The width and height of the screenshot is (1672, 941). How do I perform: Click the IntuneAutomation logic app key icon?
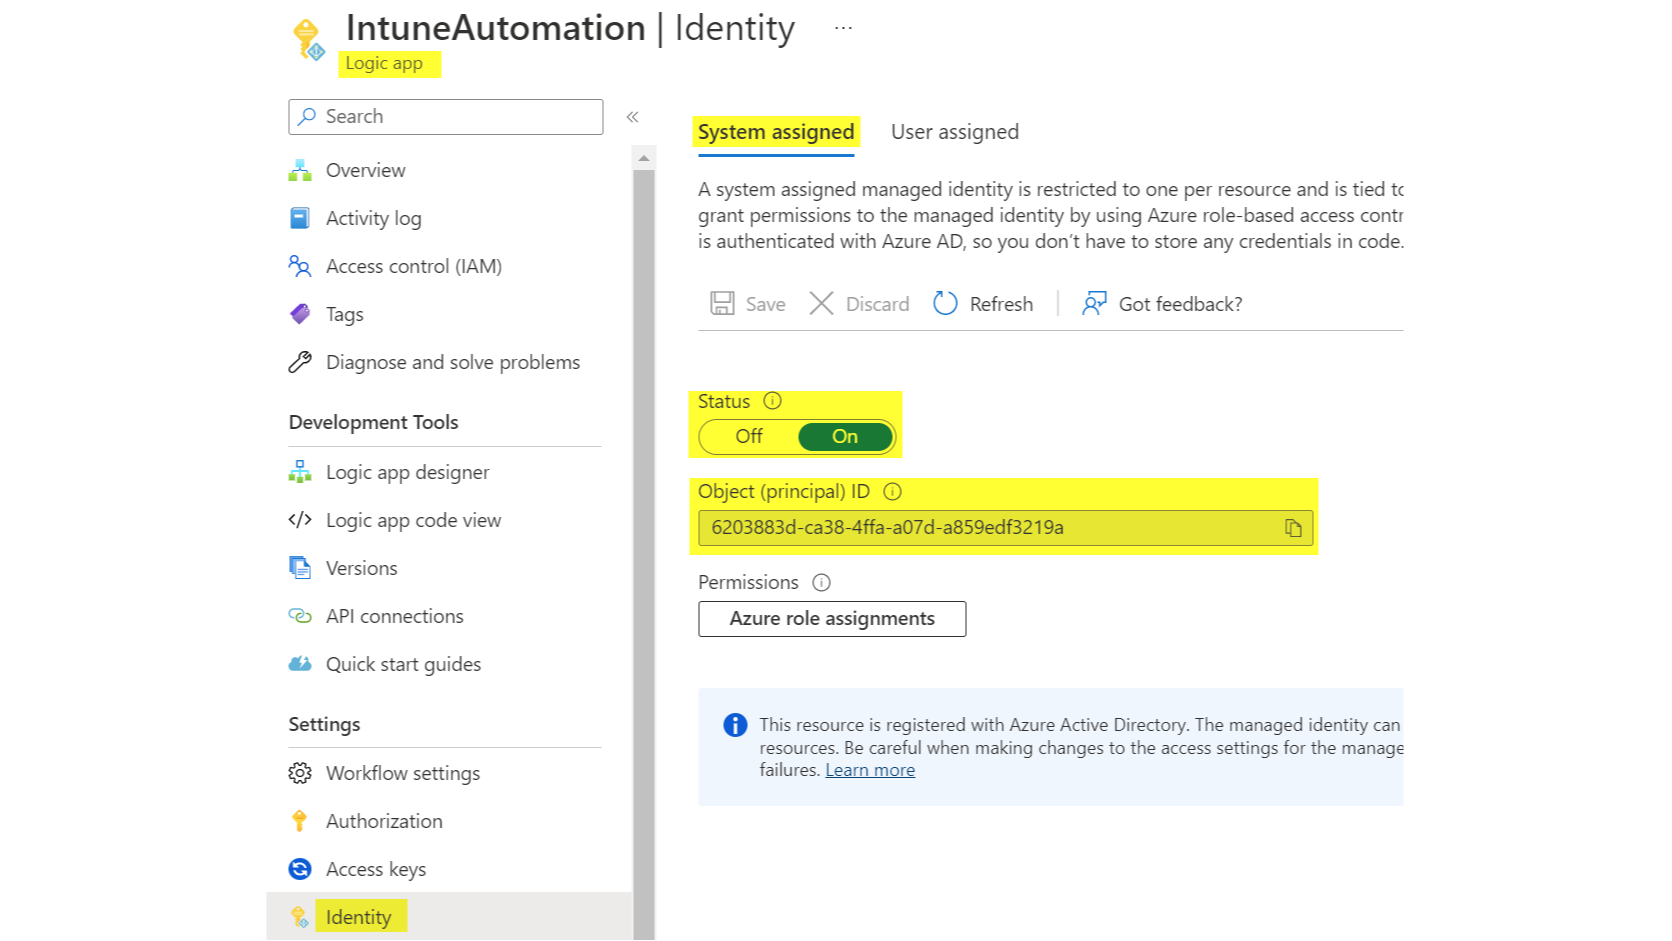pyautogui.click(x=309, y=40)
